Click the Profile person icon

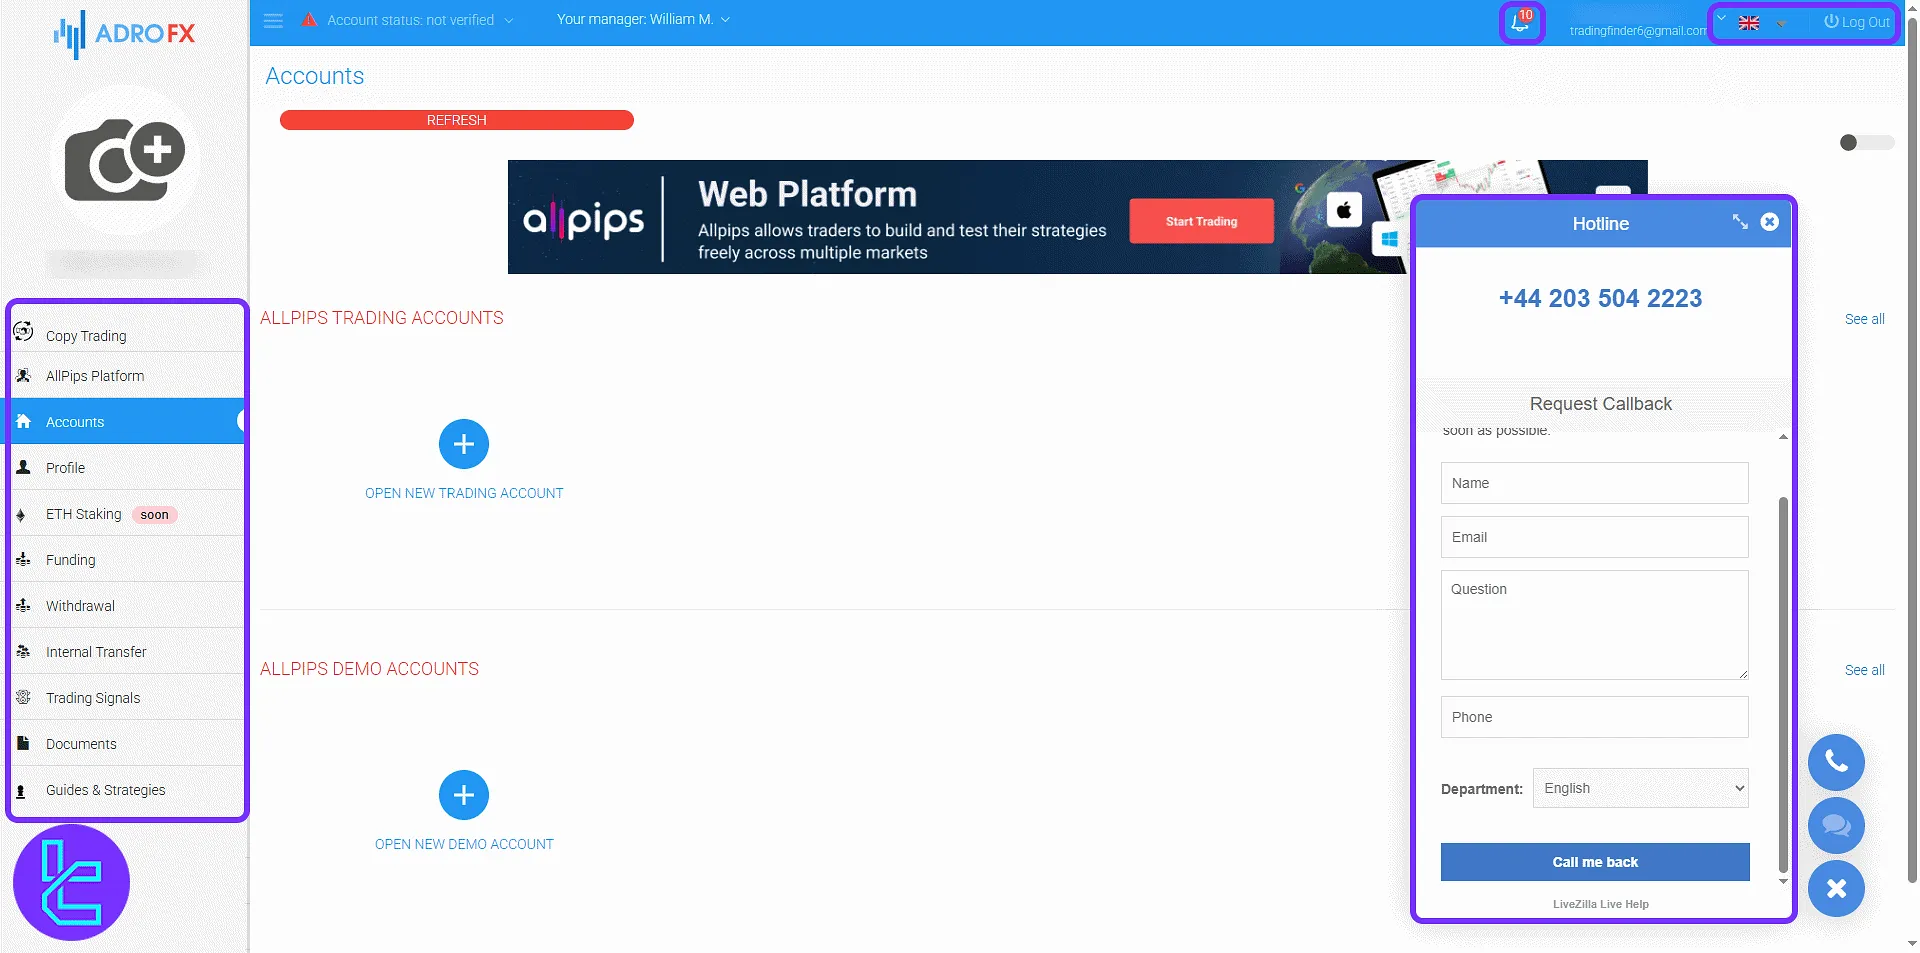click(24, 467)
